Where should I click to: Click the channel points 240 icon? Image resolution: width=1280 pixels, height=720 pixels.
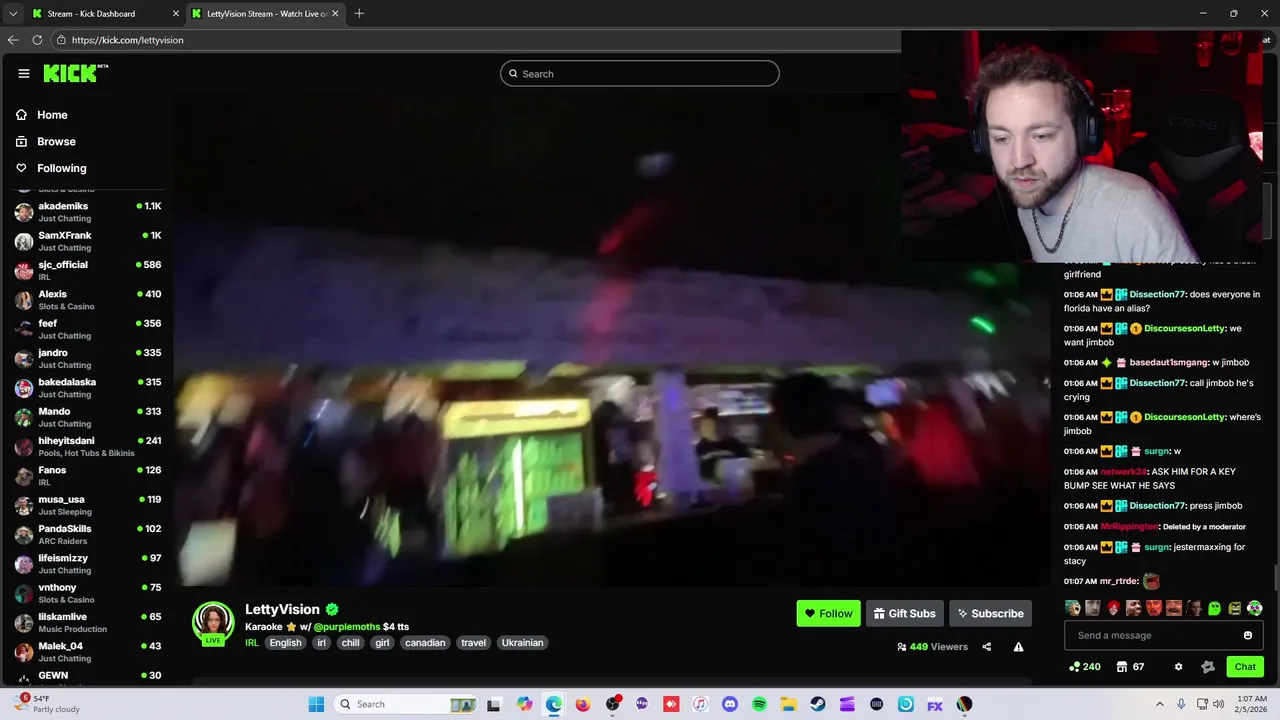point(1085,667)
